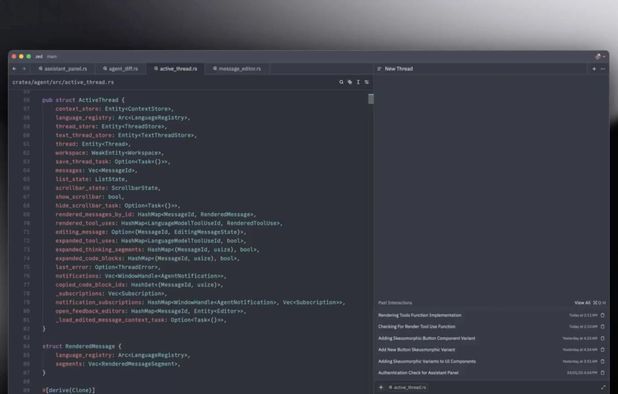This screenshot has width=618, height=394.
Task: Click the '#[derive(Clone)]' line
Action: coord(69,390)
